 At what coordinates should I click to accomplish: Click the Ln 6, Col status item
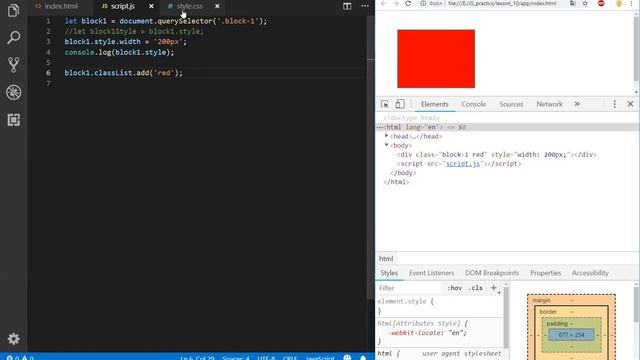pyautogui.click(x=197, y=357)
